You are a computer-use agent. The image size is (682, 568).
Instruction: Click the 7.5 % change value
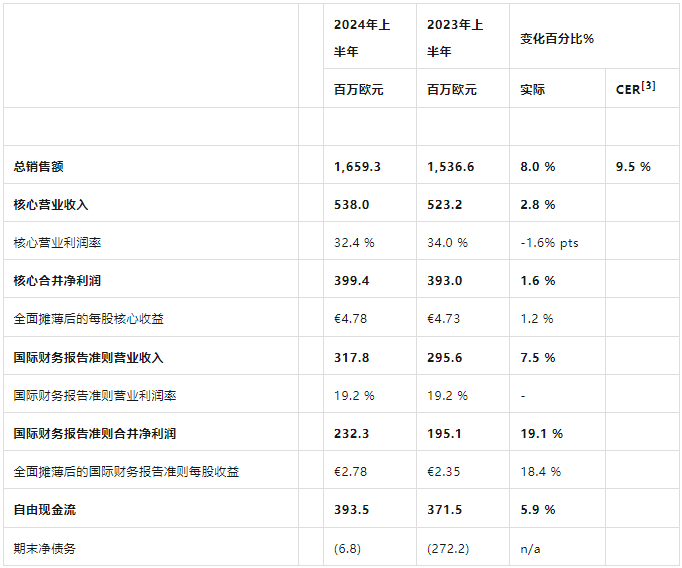pos(538,358)
